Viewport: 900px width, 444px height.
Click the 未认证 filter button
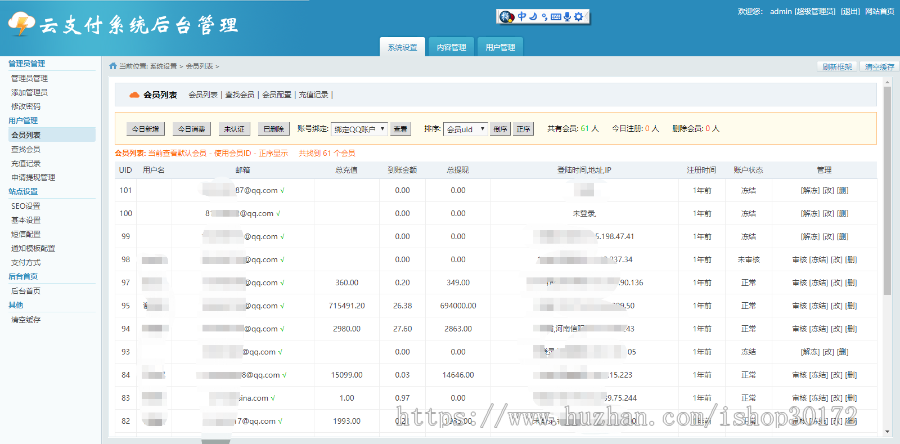(235, 129)
